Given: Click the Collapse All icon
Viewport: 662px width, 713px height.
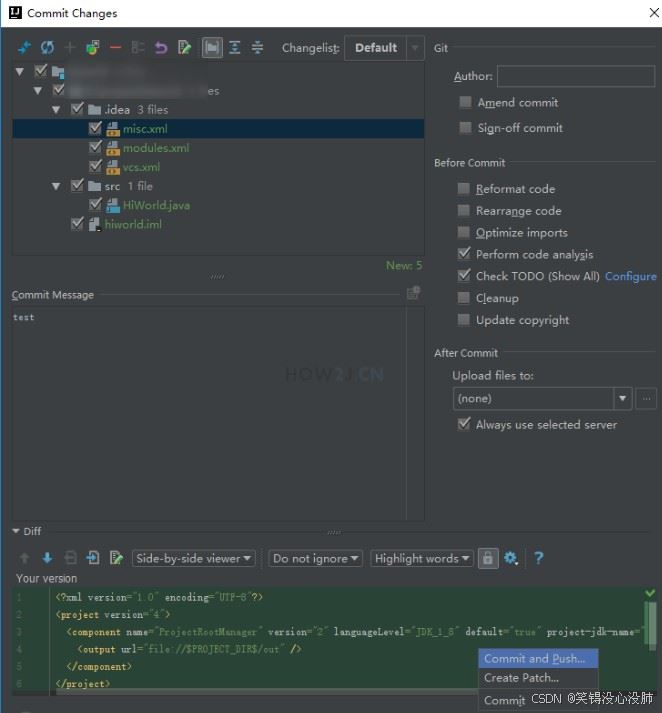Looking at the screenshot, I should coord(257,47).
